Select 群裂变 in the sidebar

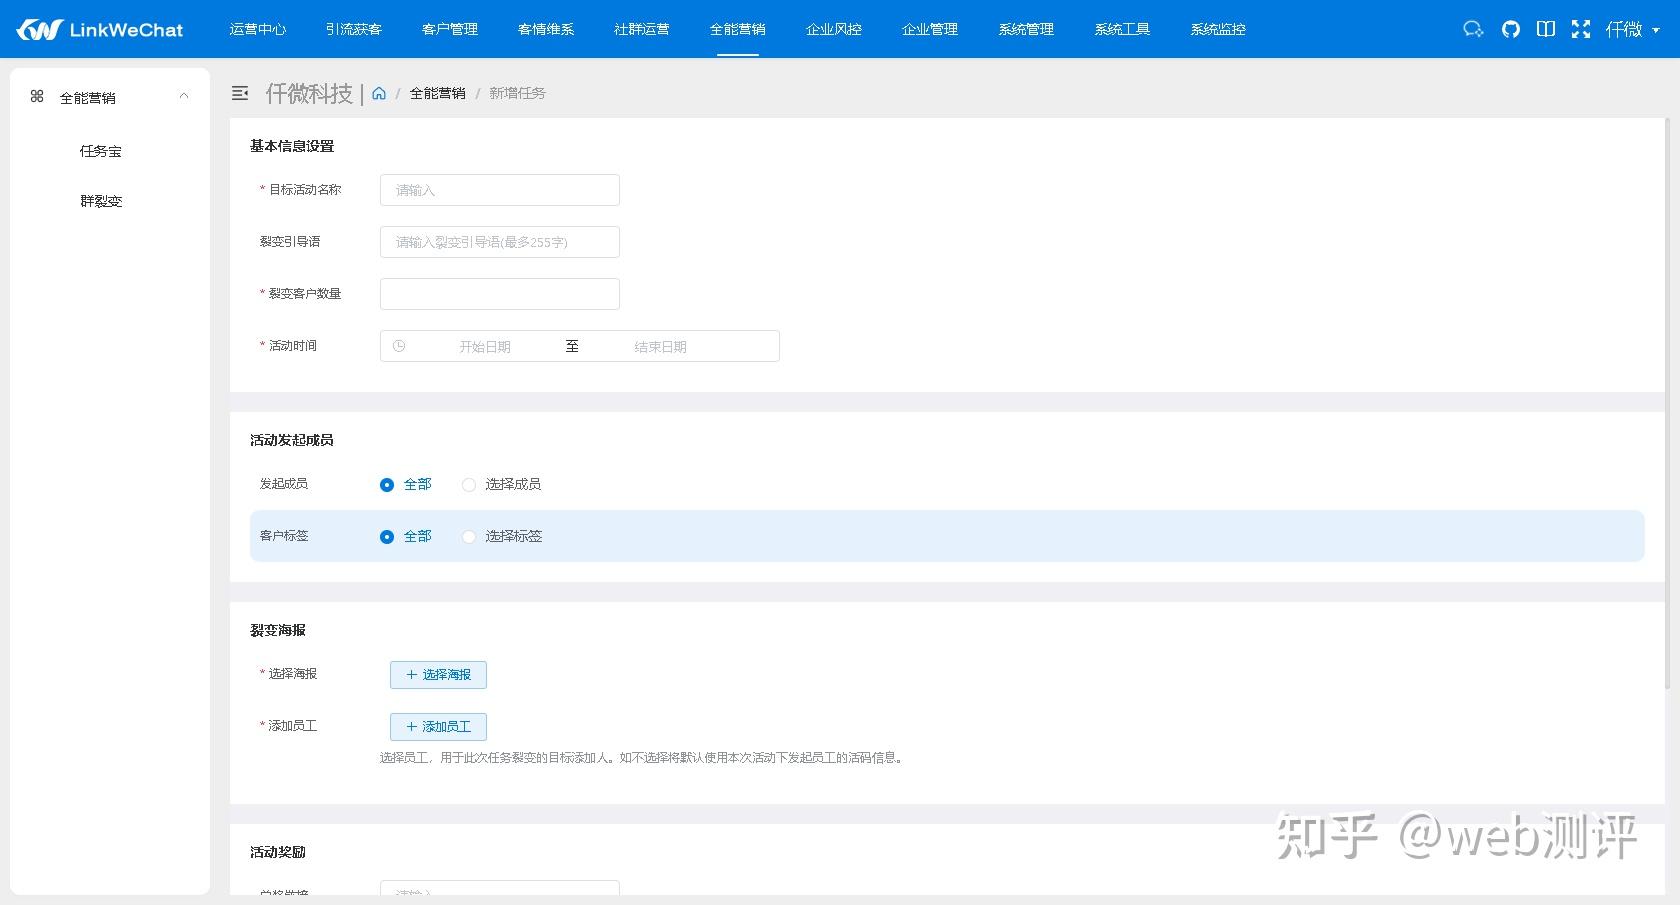[x=101, y=200]
